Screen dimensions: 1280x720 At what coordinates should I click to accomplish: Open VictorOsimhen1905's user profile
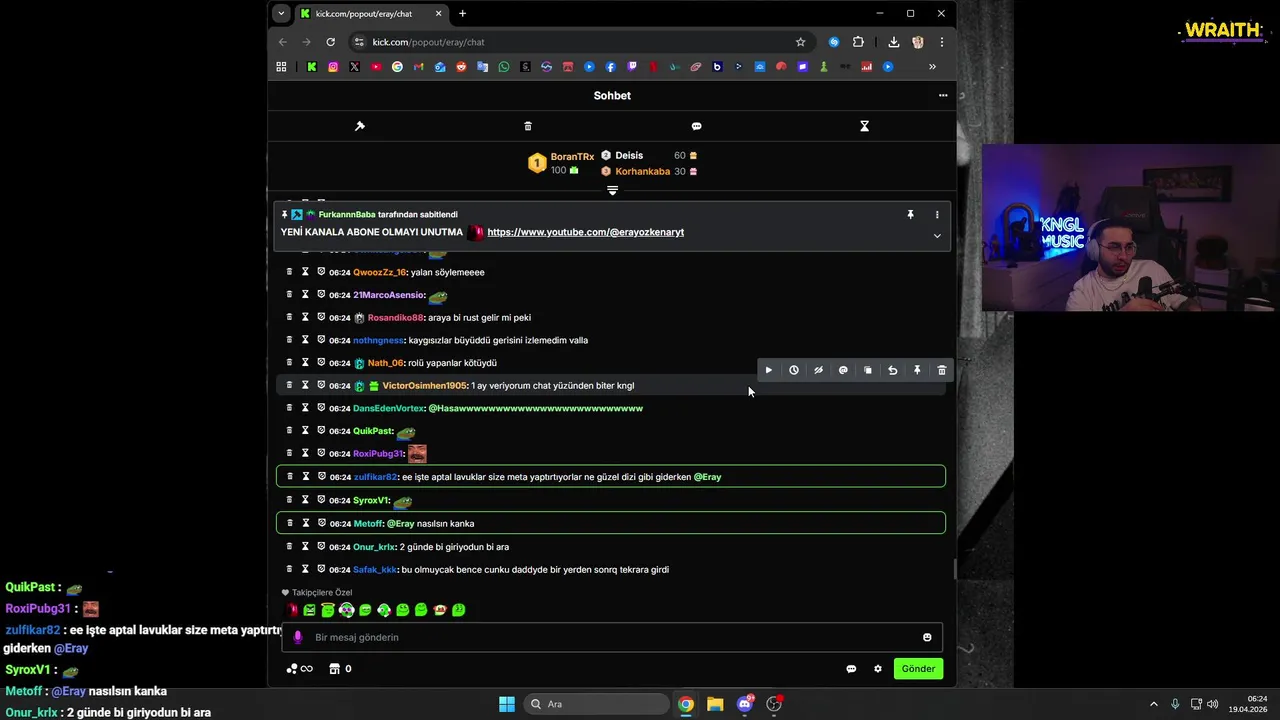(424, 386)
